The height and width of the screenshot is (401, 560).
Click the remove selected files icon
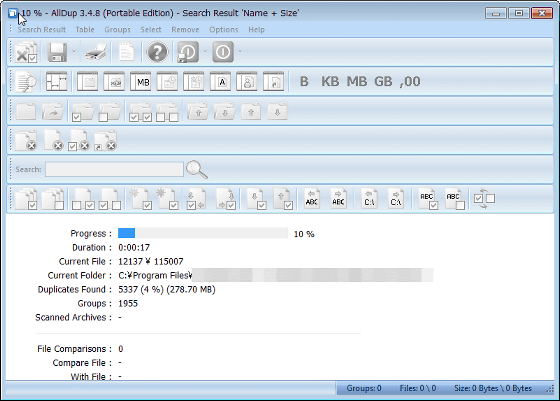tap(26, 52)
